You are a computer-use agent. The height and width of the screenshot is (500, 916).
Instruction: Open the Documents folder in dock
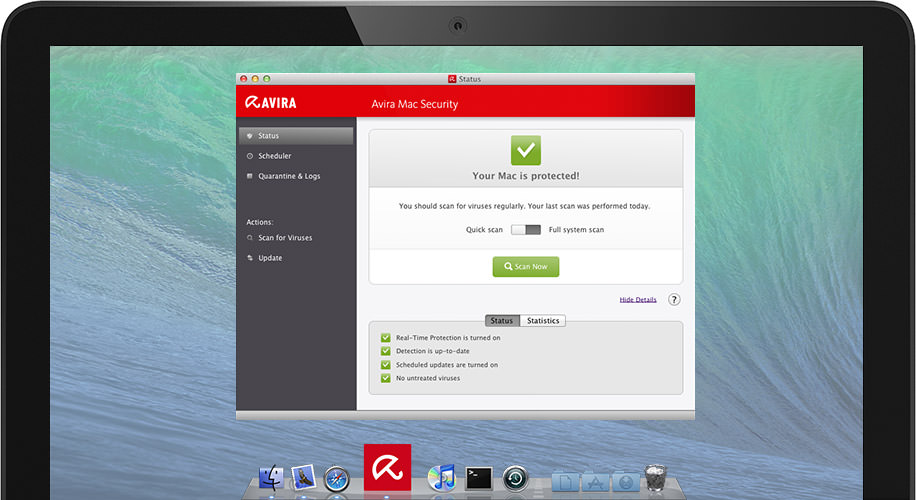pos(565,481)
